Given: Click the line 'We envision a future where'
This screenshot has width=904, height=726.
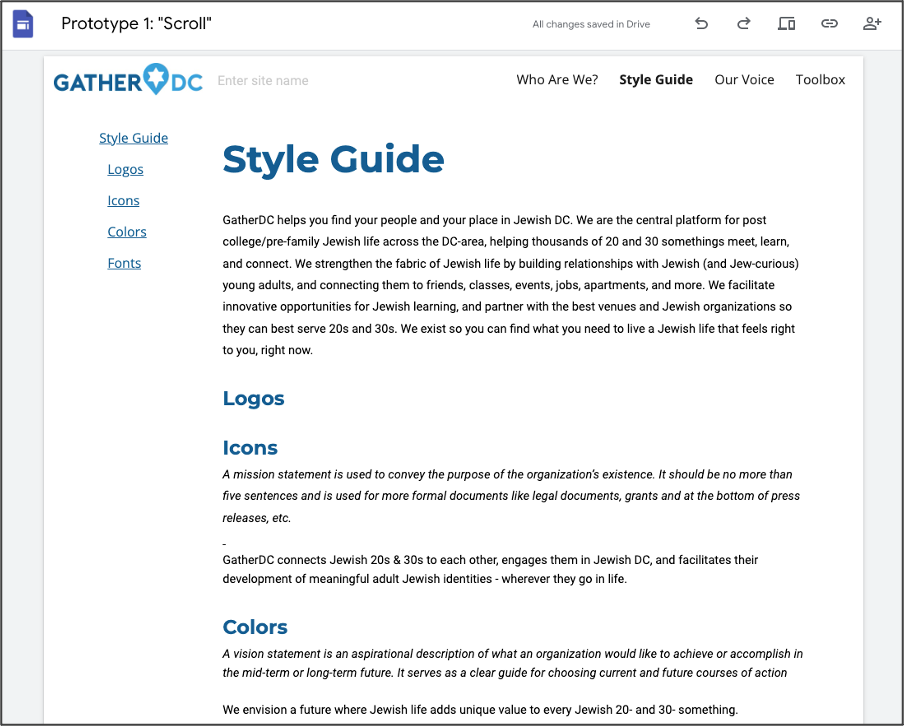Looking at the screenshot, I should tap(480, 710).
